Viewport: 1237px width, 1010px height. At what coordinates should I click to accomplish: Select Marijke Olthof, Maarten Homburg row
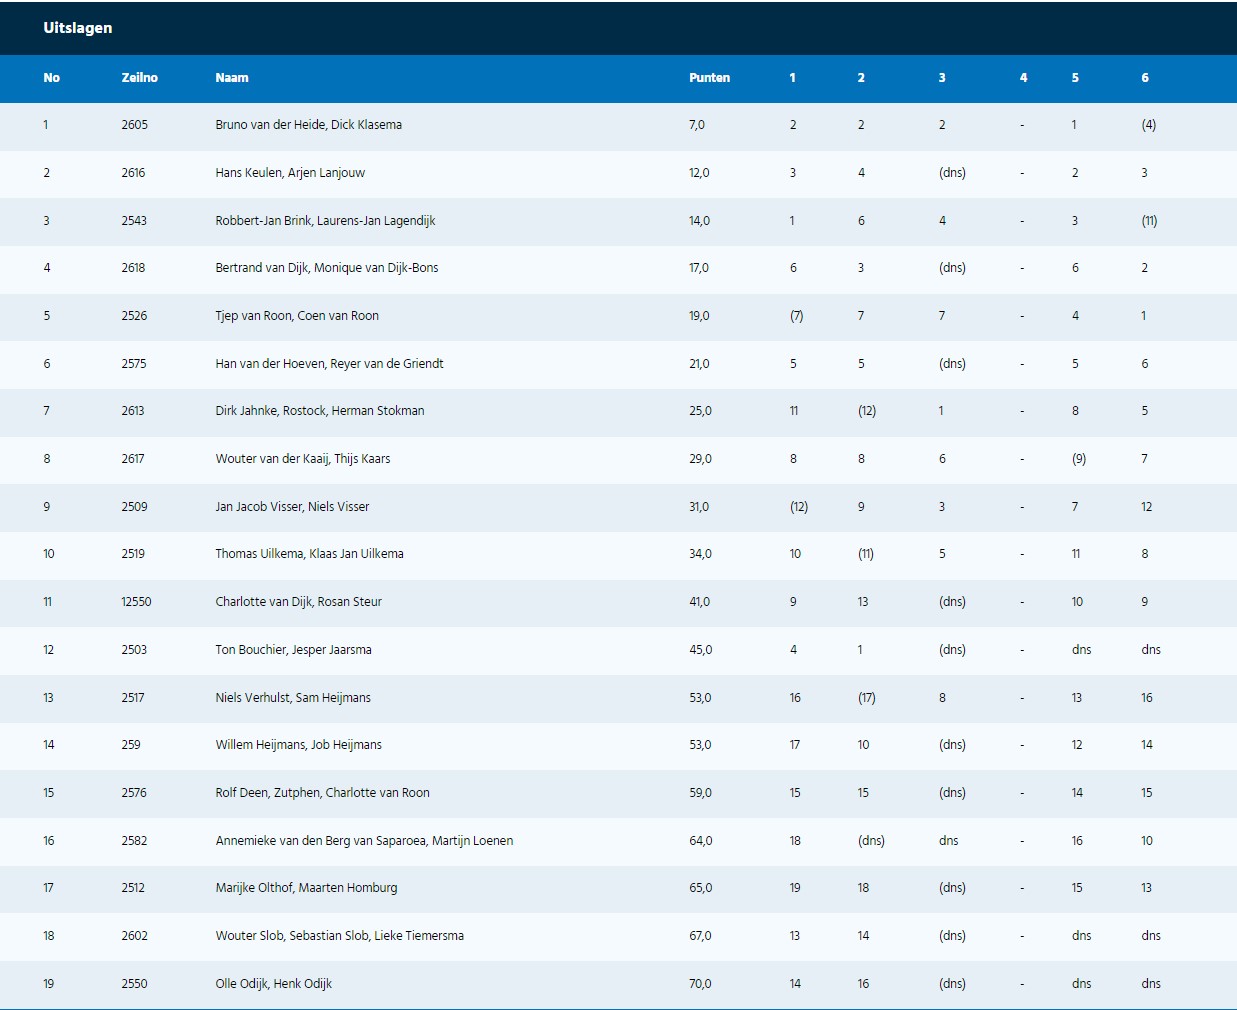pos(618,889)
